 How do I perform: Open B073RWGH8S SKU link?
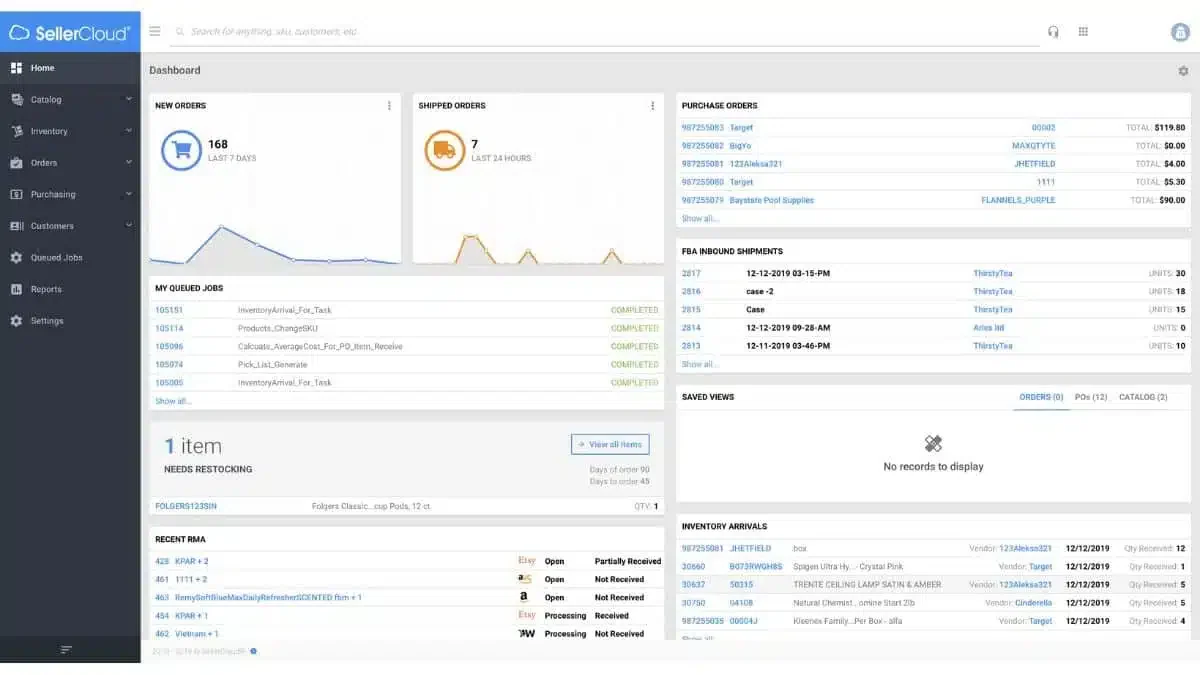point(755,566)
